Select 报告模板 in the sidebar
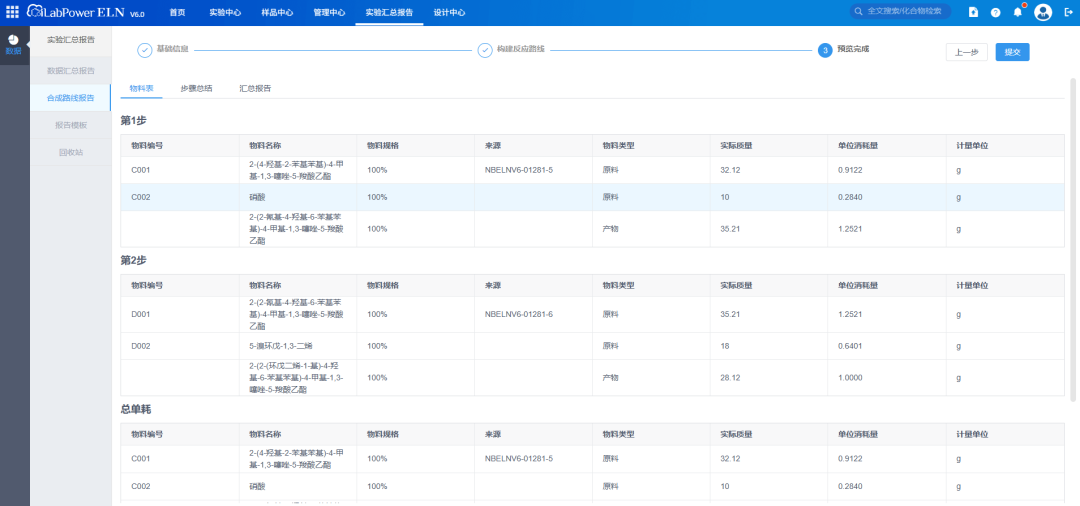This screenshot has width=1080, height=506. click(71, 125)
